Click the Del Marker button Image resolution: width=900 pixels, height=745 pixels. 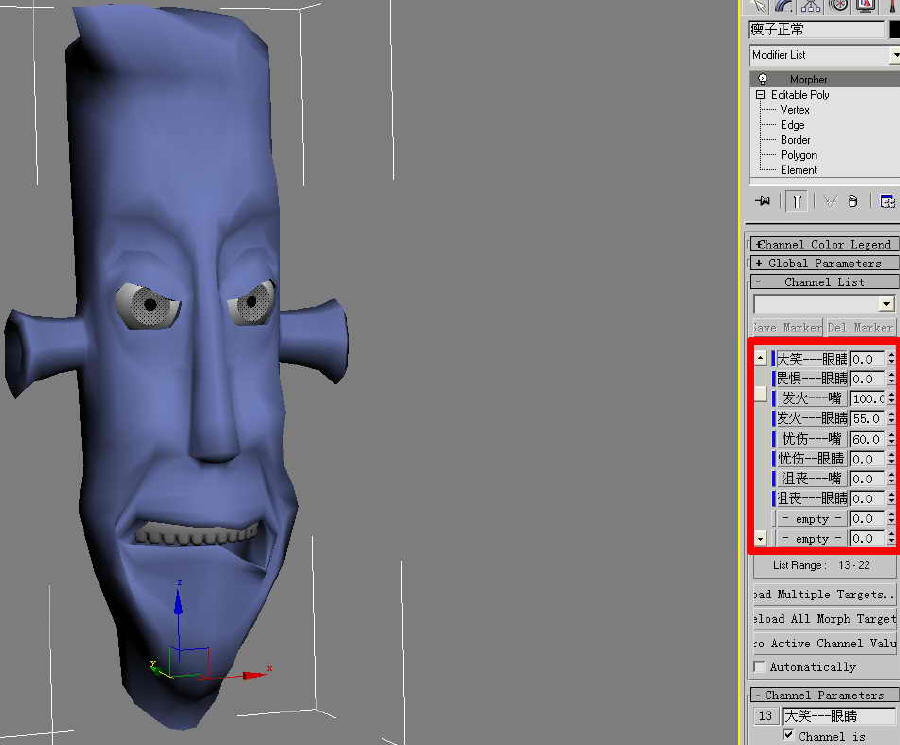(860, 327)
